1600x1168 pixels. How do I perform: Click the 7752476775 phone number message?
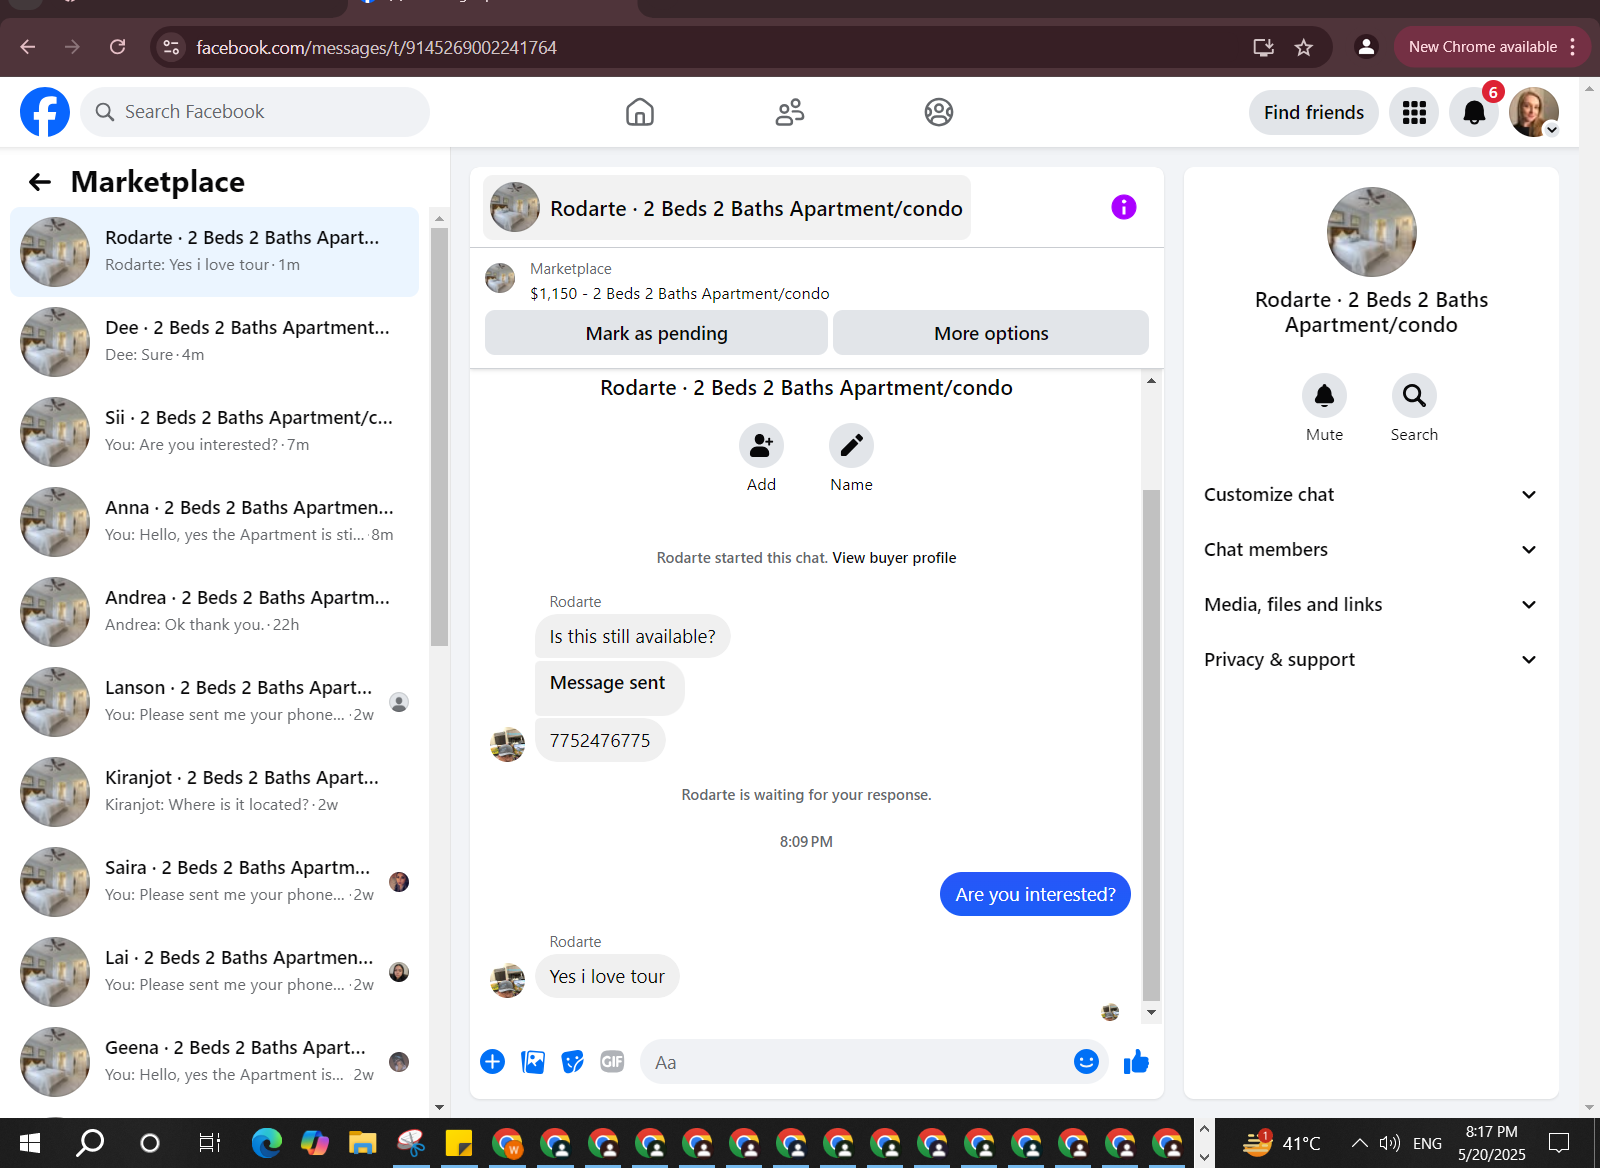(x=600, y=741)
